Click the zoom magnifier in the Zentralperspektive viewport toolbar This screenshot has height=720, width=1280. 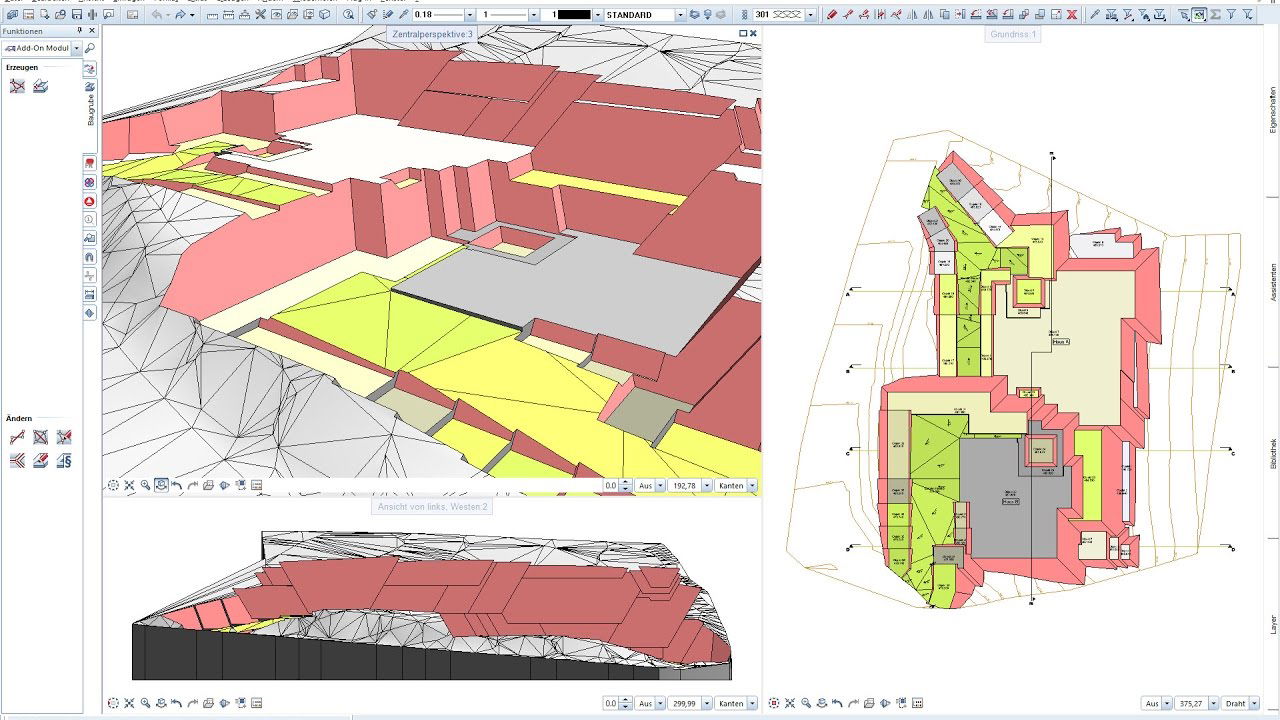[145, 485]
